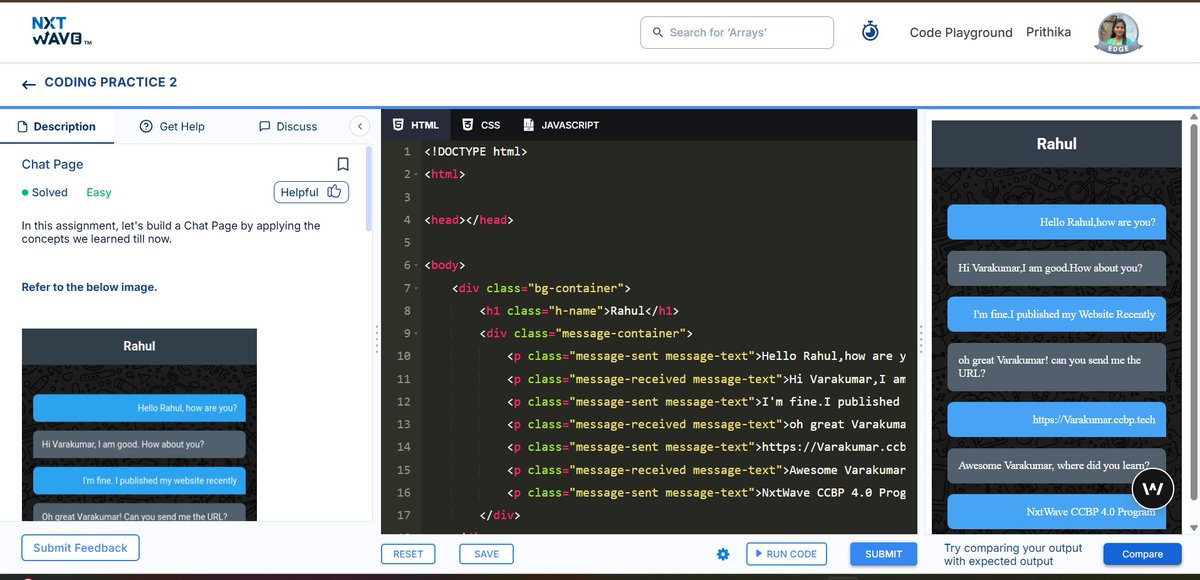Click the SUBMIT button
The width and height of the screenshot is (1200, 580).
(883, 554)
